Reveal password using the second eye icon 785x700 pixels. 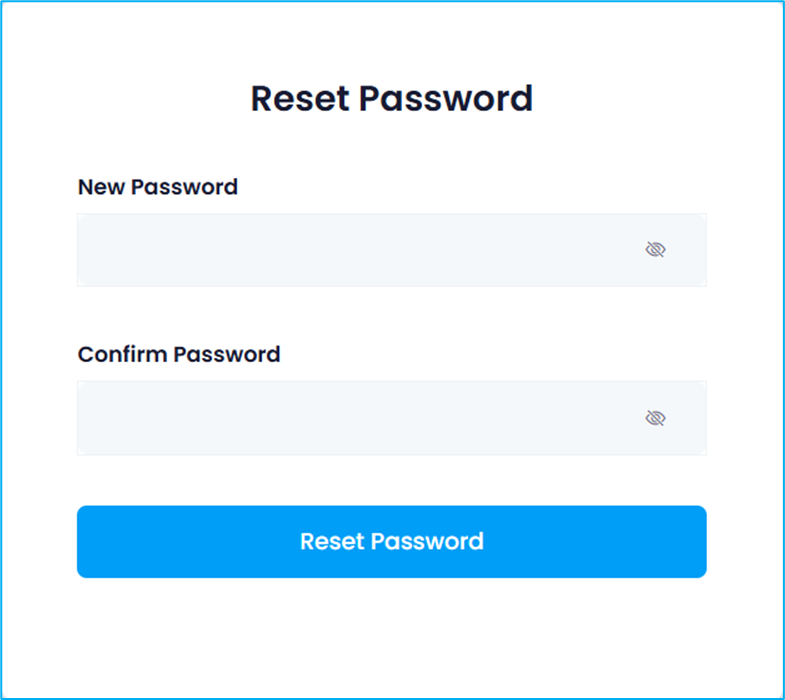655,418
